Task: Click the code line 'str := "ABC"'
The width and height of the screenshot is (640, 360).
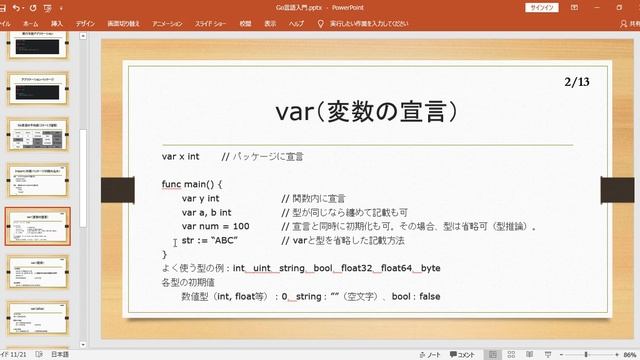Action: tap(209, 240)
